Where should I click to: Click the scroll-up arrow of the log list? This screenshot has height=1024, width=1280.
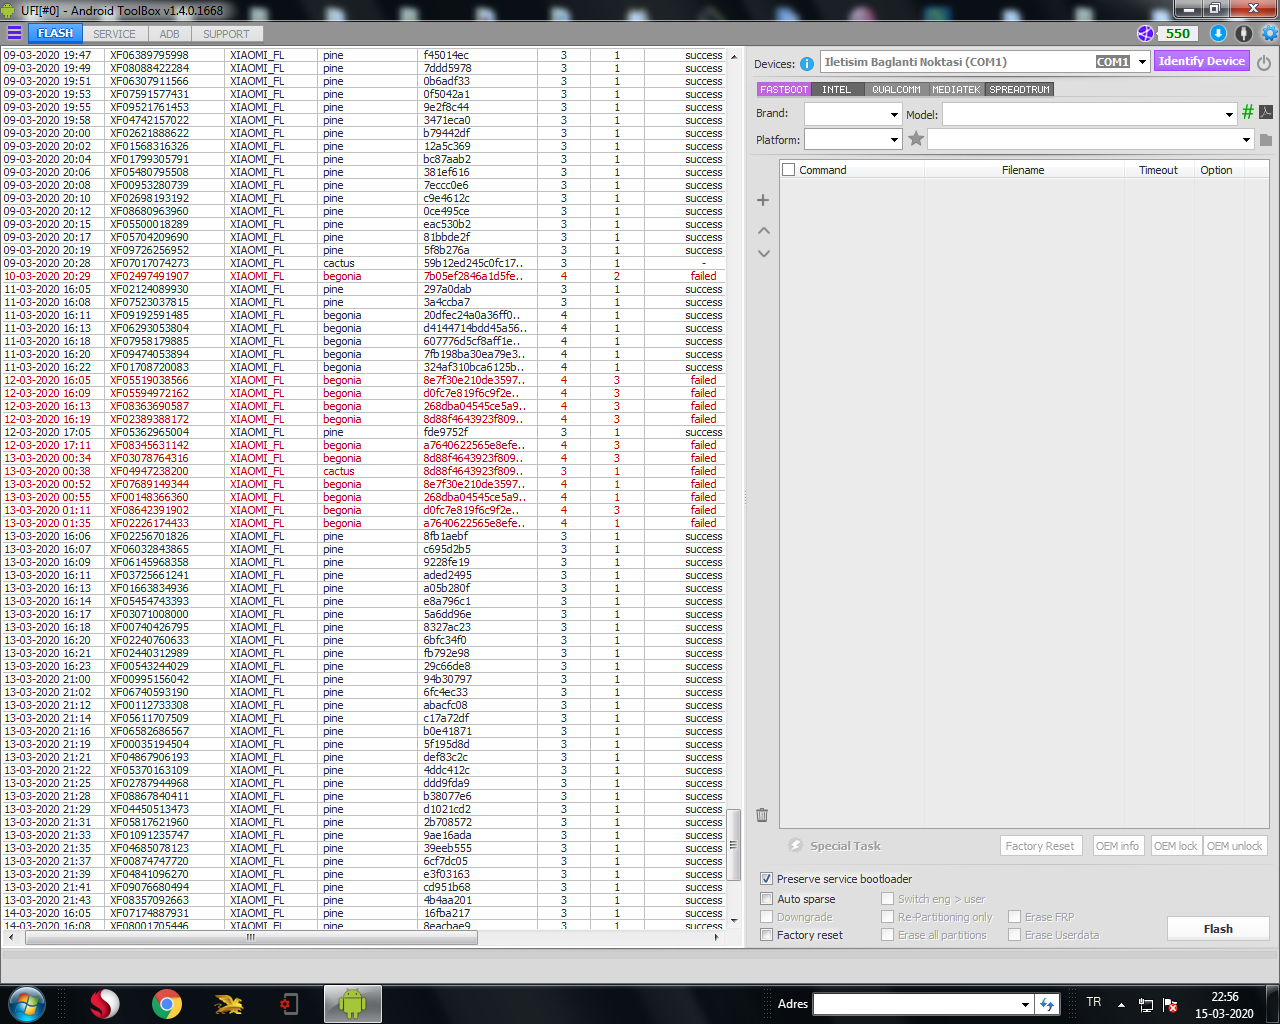(734, 56)
